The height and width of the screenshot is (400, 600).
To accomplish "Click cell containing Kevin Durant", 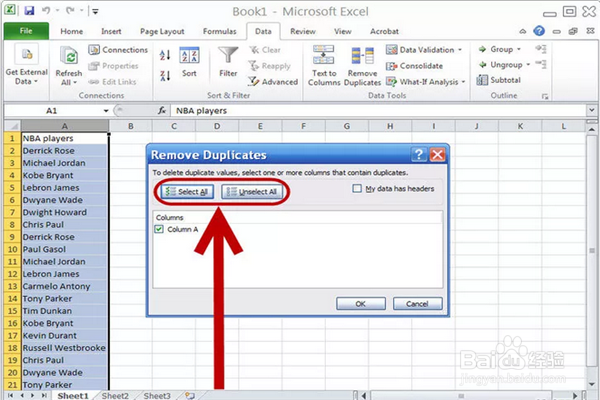I will (x=65, y=336).
